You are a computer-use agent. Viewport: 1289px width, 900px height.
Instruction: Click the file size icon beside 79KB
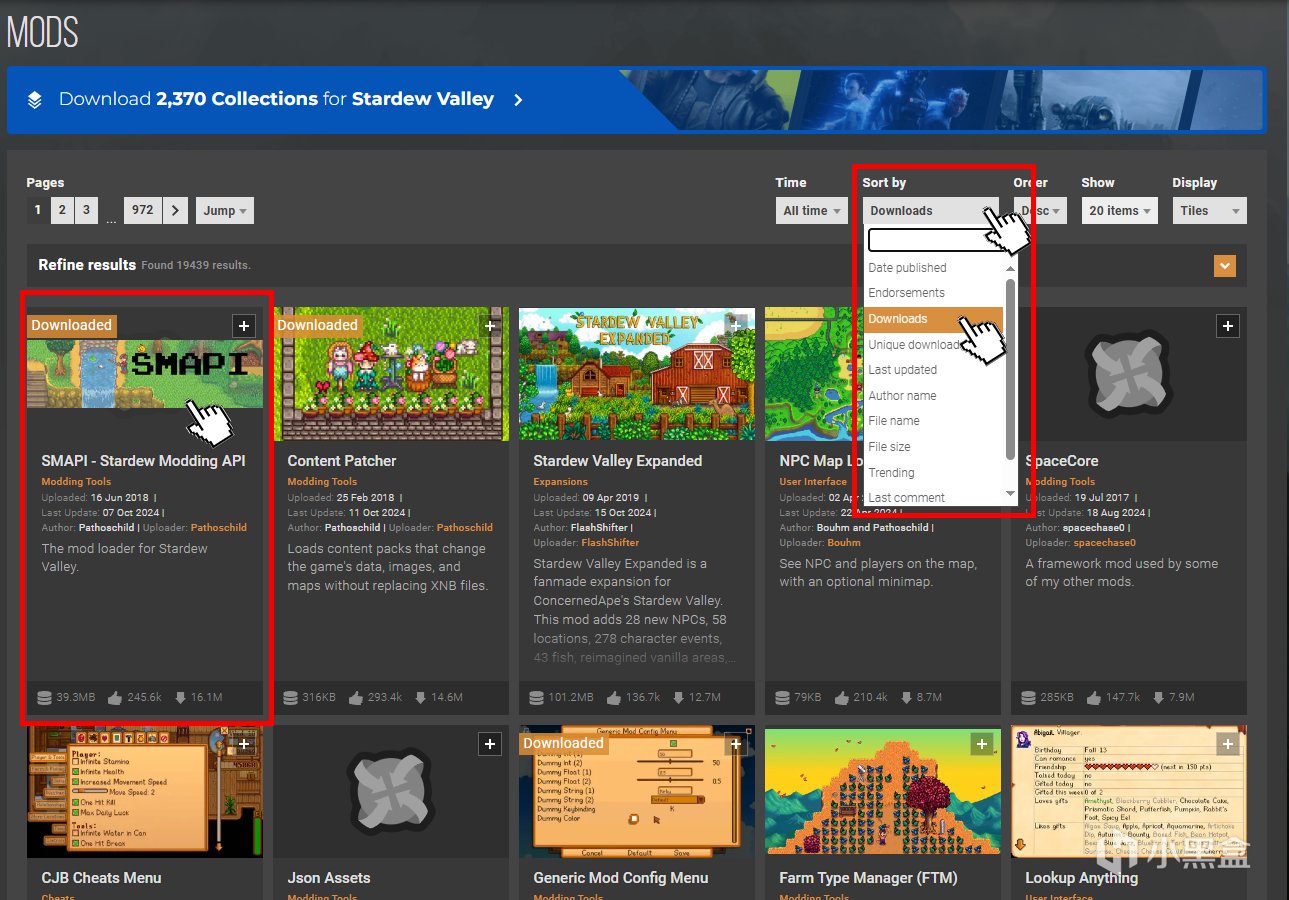click(x=782, y=697)
